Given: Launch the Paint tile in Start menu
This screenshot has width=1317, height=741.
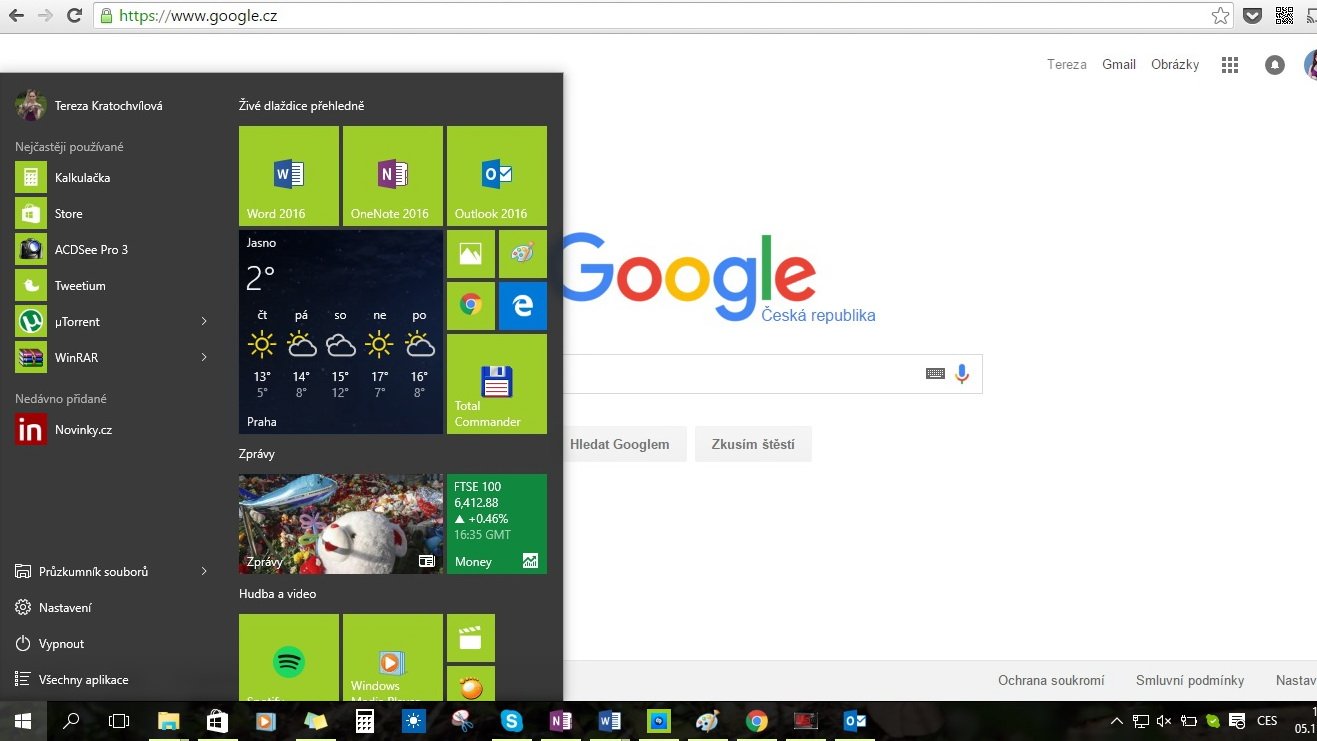Looking at the screenshot, I should coord(523,254).
